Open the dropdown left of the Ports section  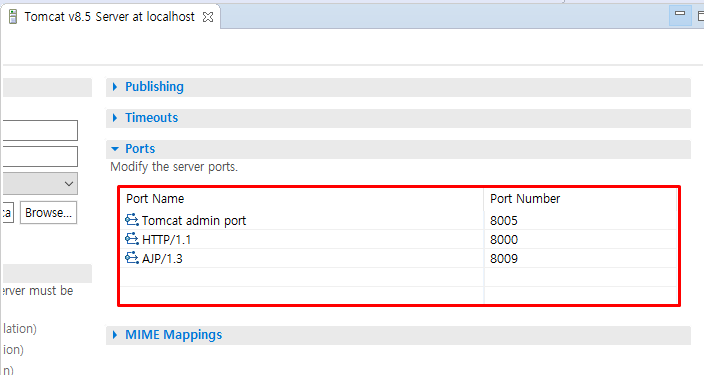[40, 184]
